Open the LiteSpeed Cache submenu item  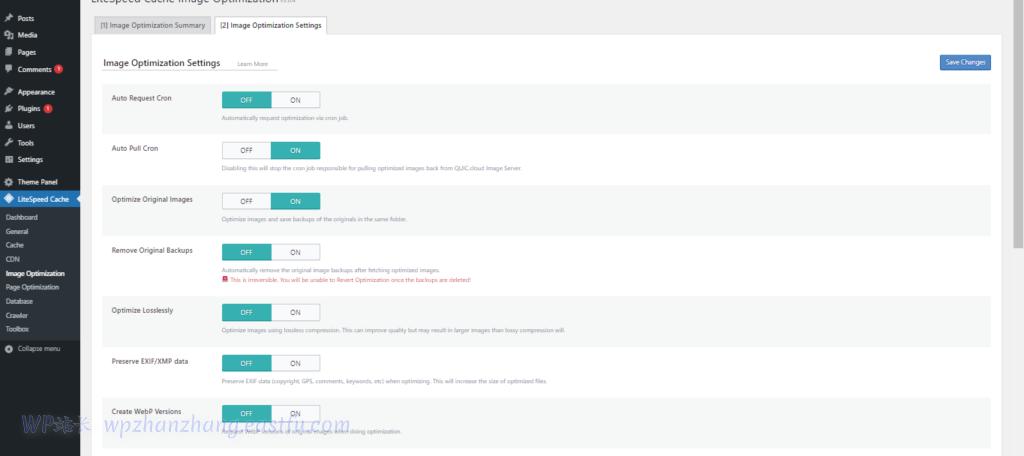[14, 245]
